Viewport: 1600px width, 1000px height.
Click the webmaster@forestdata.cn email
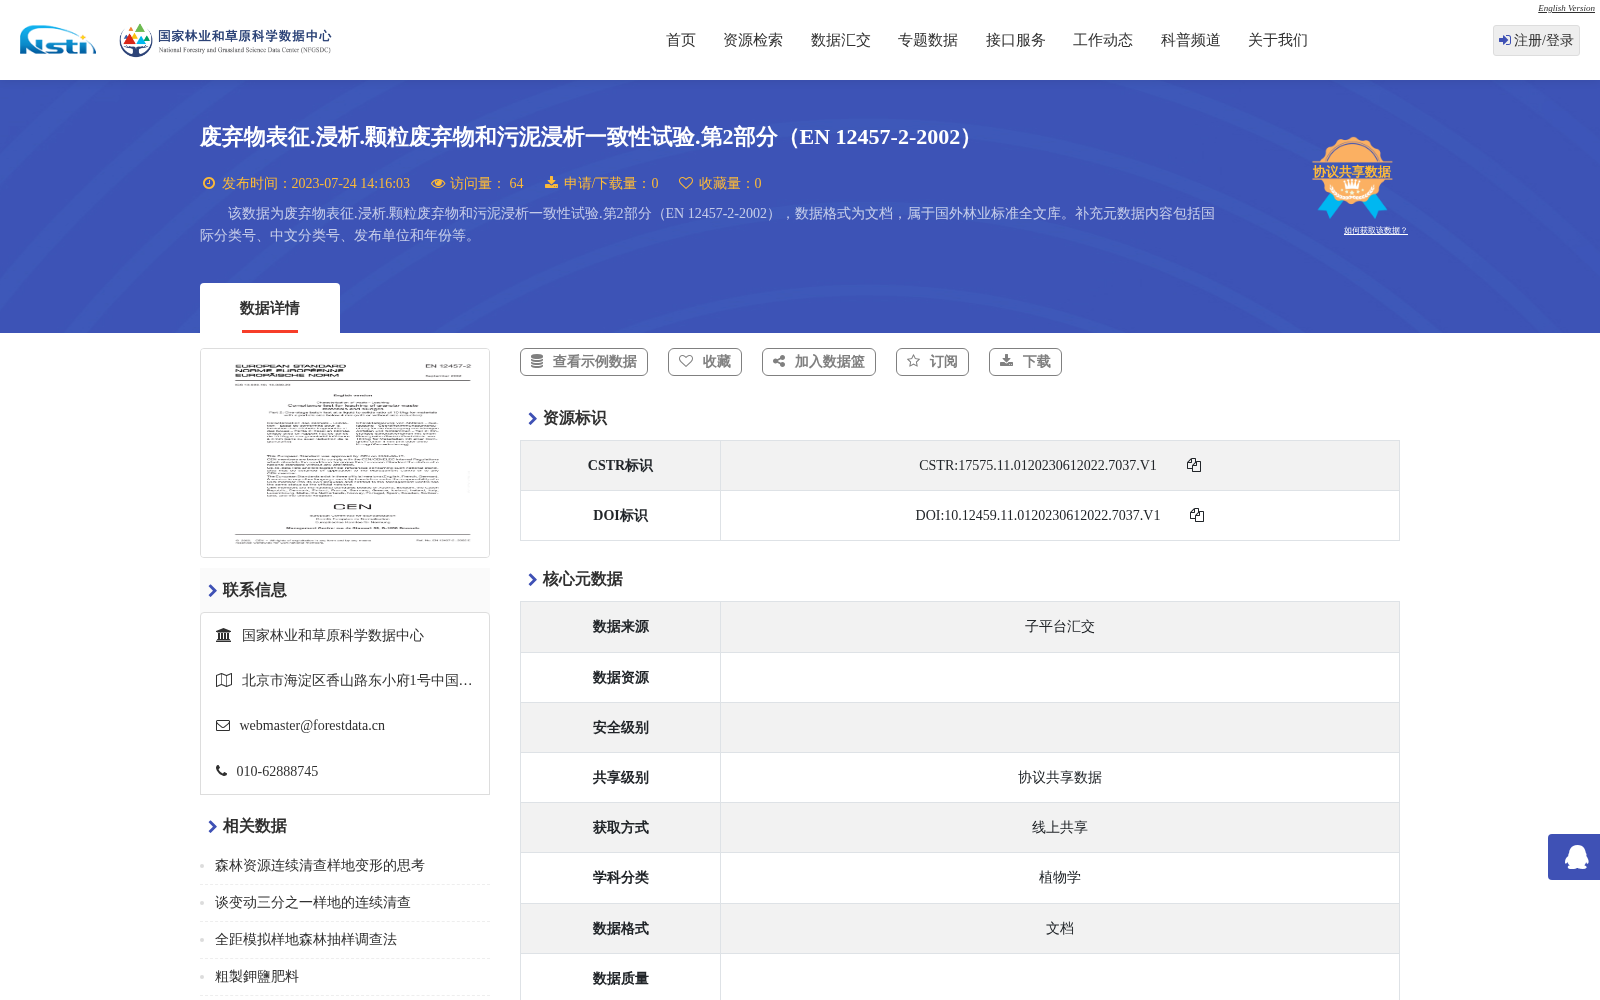[312, 726]
